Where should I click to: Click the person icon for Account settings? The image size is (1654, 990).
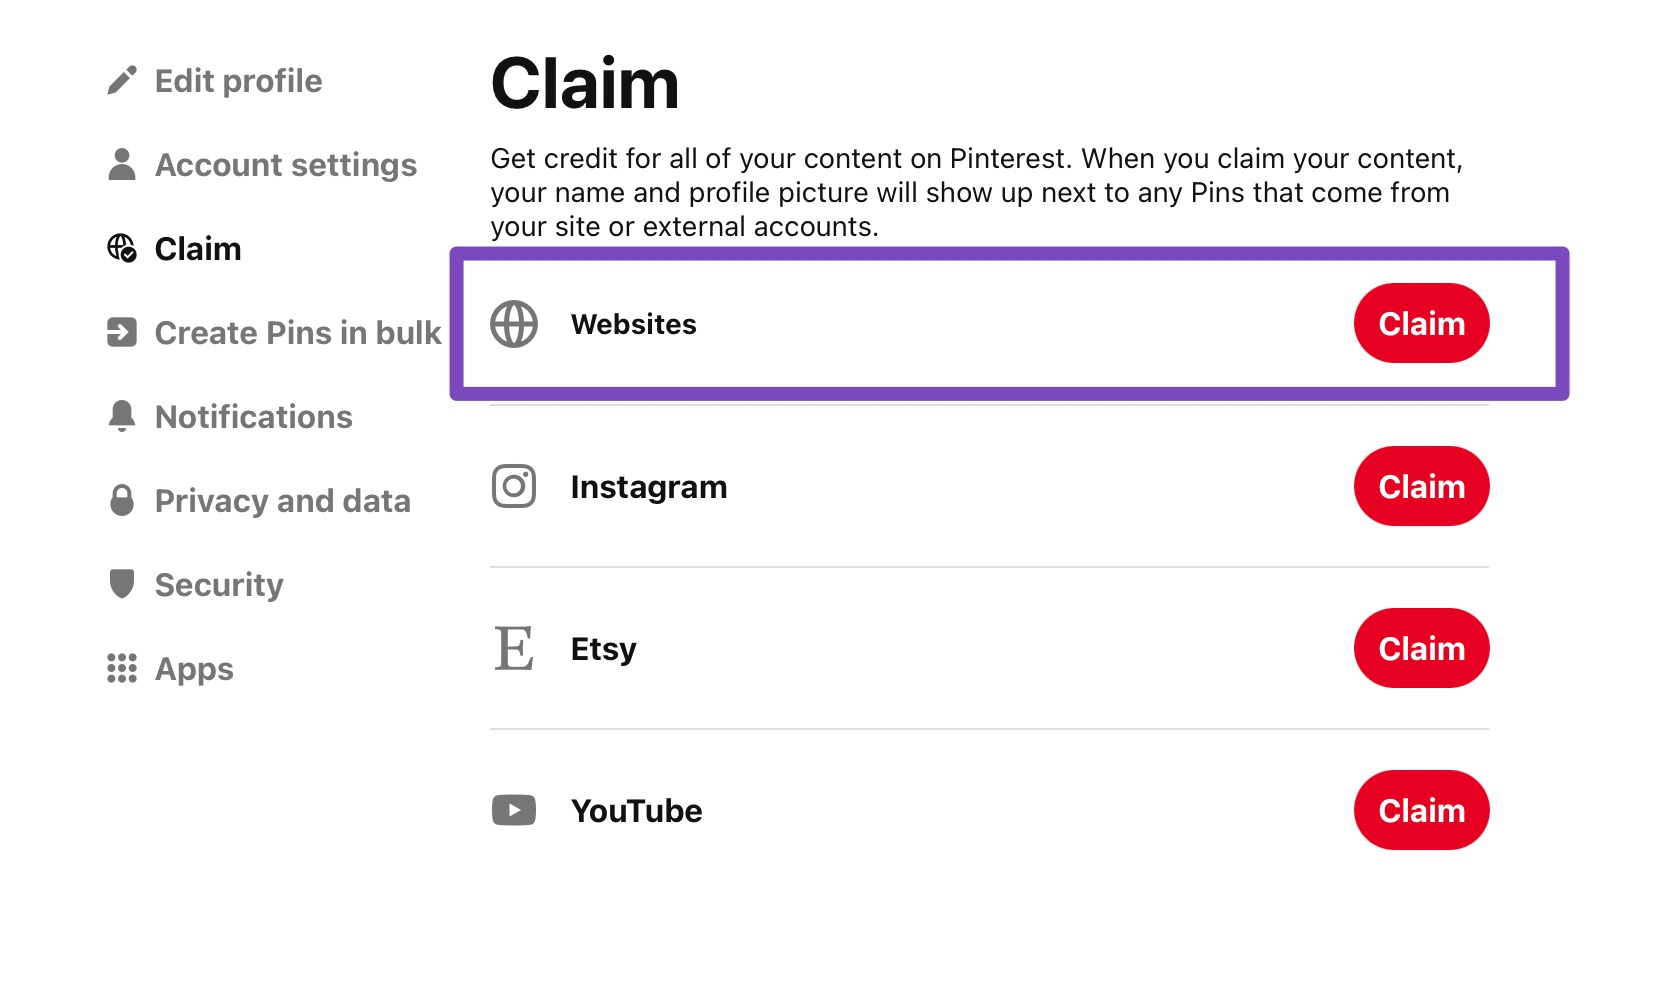pyautogui.click(x=122, y=165)
